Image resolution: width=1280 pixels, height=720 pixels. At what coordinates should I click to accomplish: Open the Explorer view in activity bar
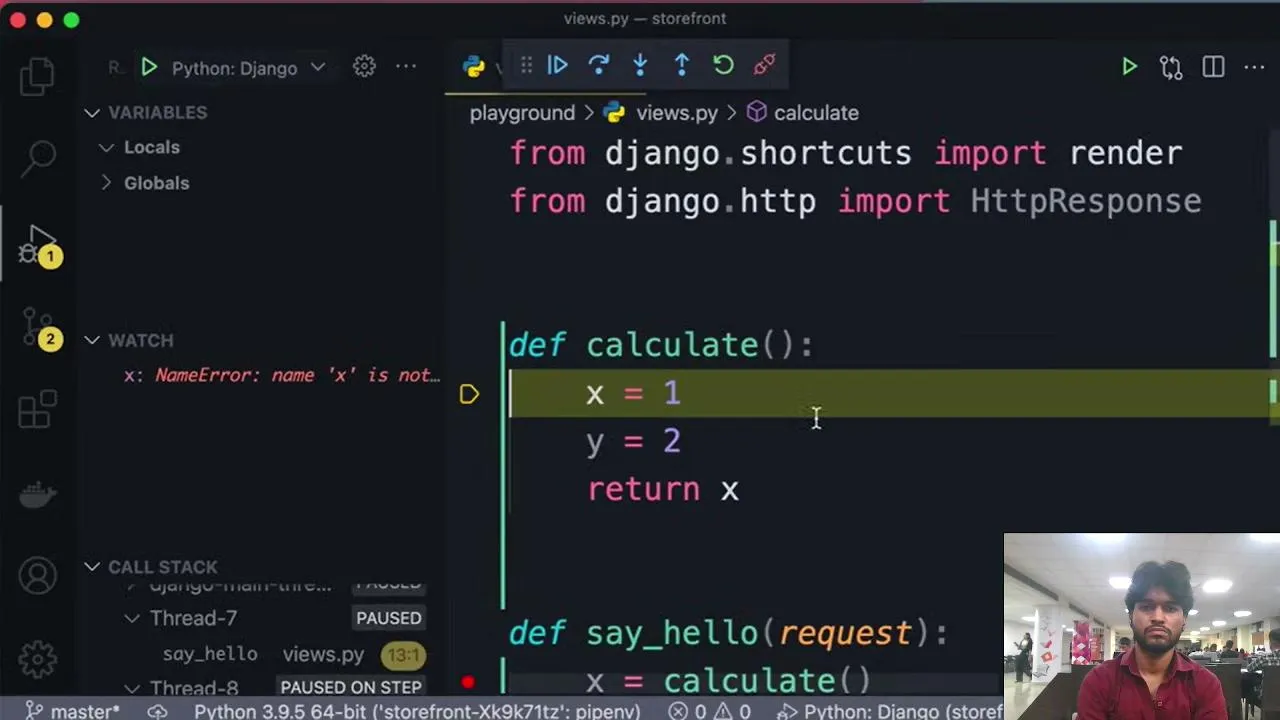[x=37, y=76]
